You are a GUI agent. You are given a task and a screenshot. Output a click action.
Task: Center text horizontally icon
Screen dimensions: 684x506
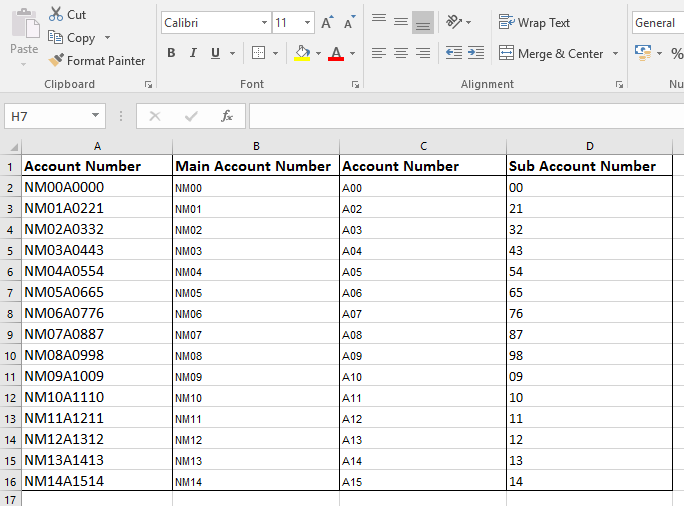[x=400, y=53]
